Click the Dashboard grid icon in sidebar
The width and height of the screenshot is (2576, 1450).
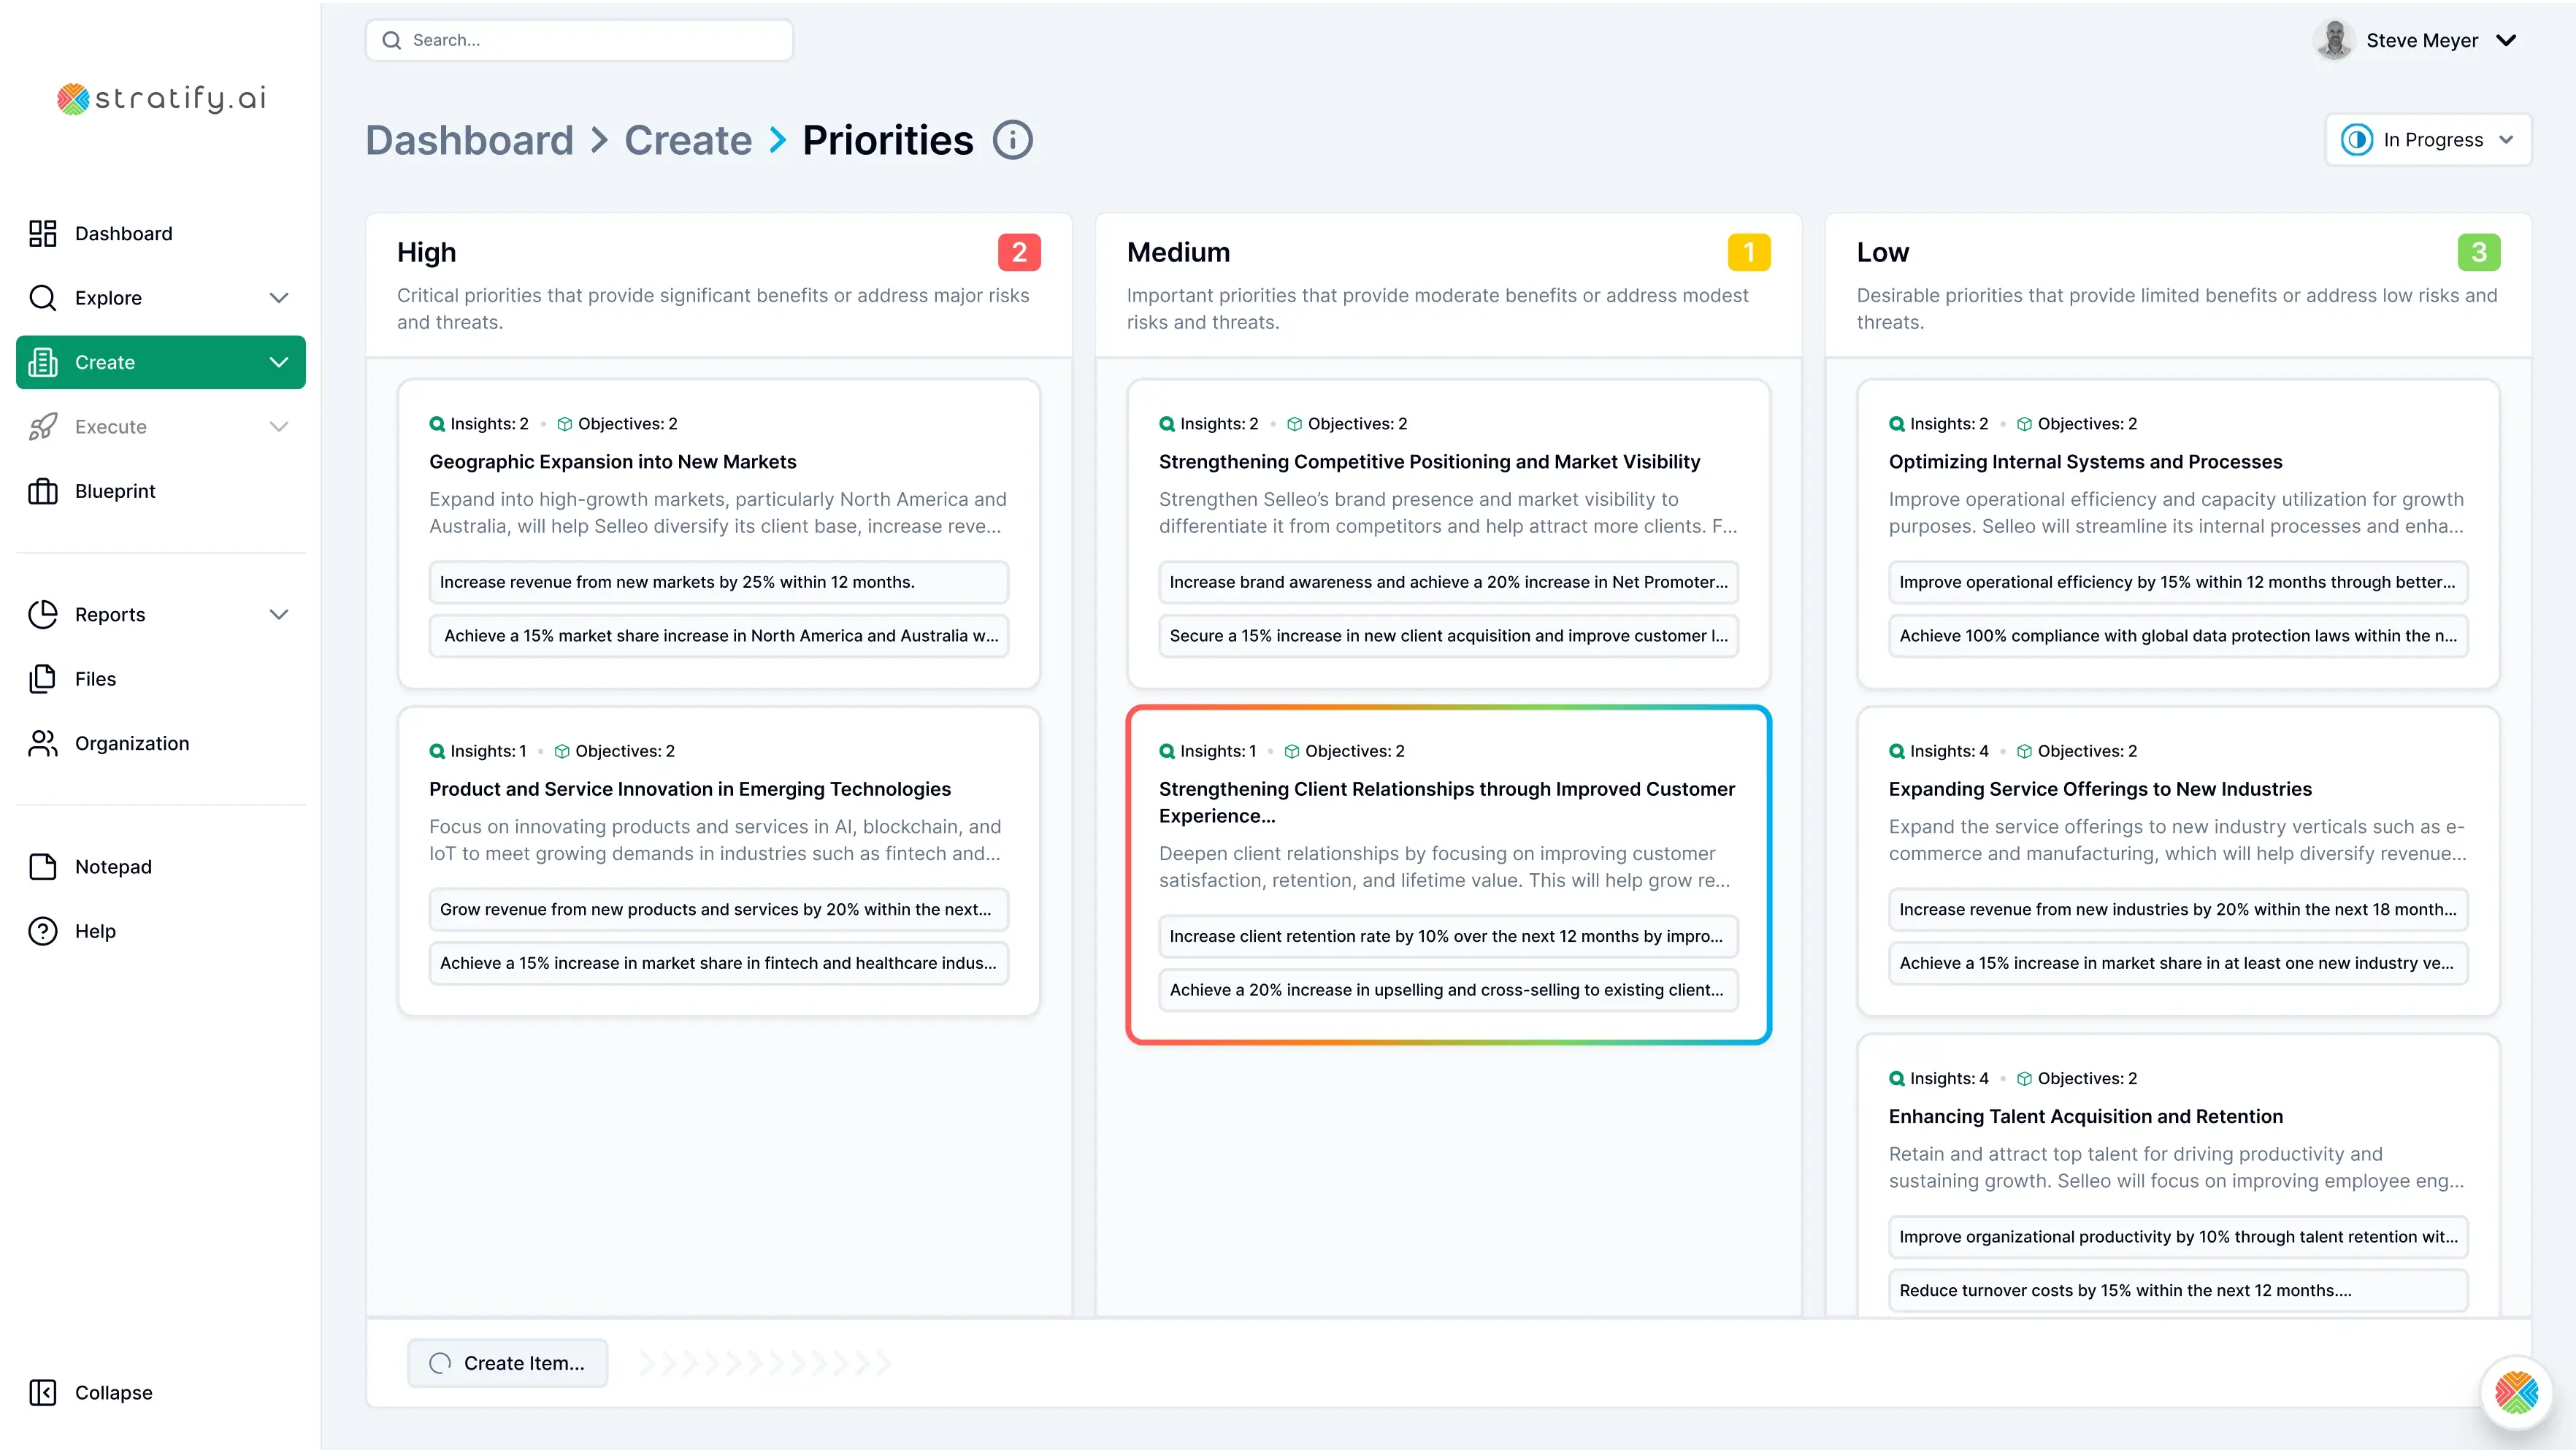coord(43,233)
